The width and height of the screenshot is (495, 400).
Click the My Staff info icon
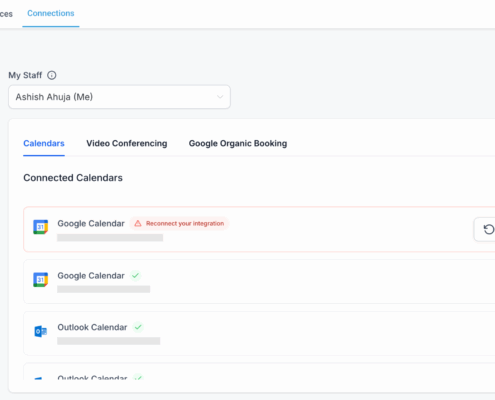point(51,75)
